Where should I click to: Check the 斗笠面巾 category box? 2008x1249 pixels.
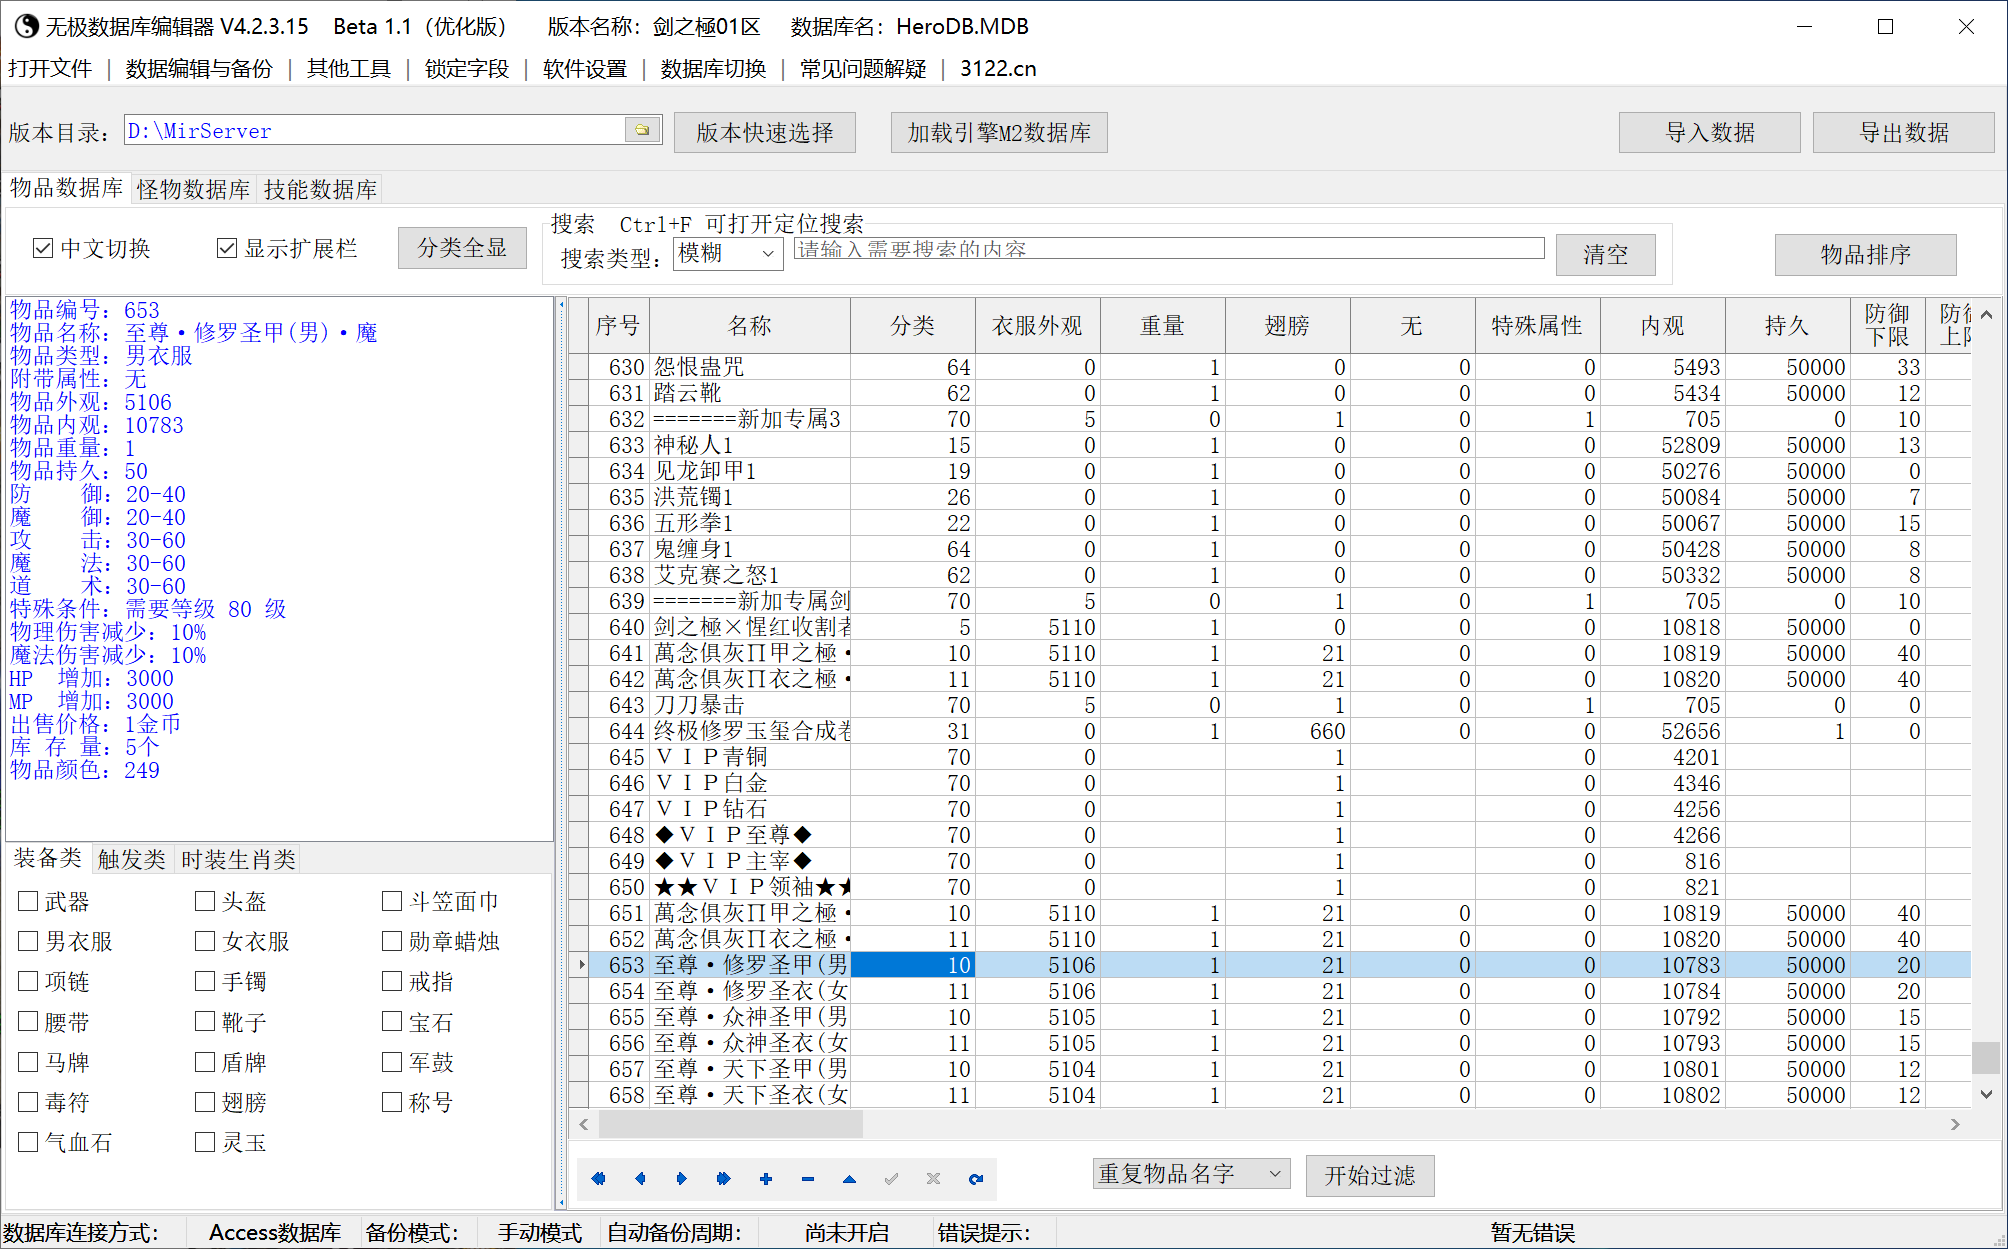point(392,902)
